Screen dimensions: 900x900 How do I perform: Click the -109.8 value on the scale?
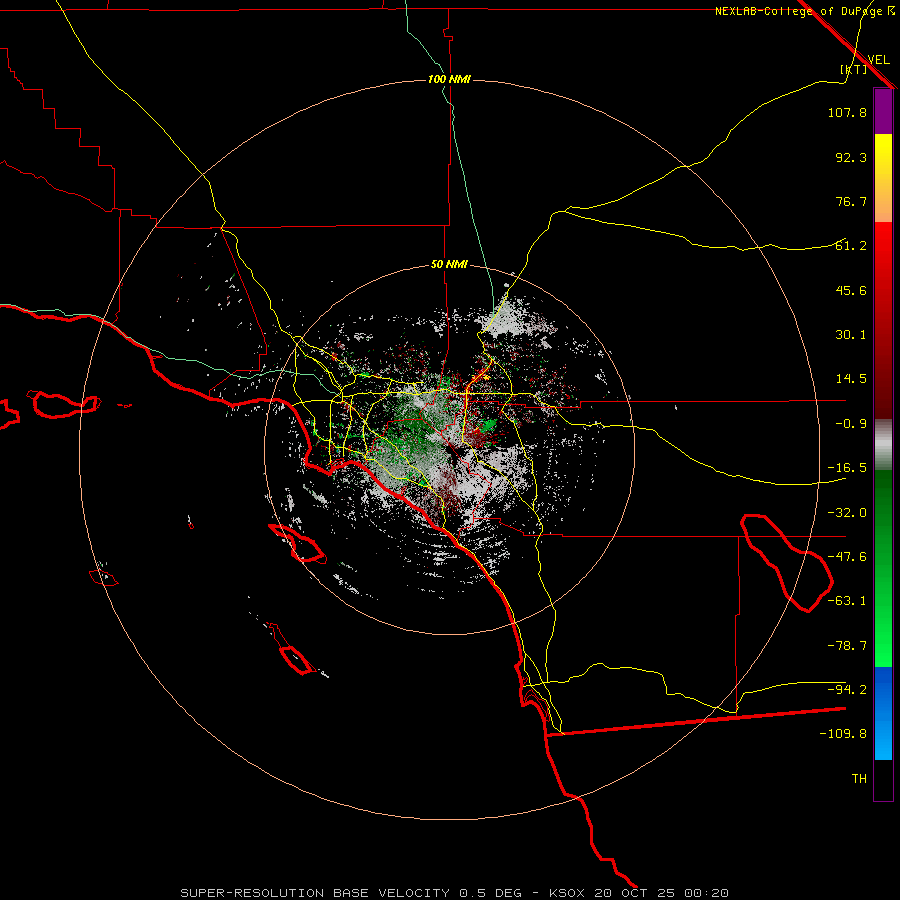point(843,734)
